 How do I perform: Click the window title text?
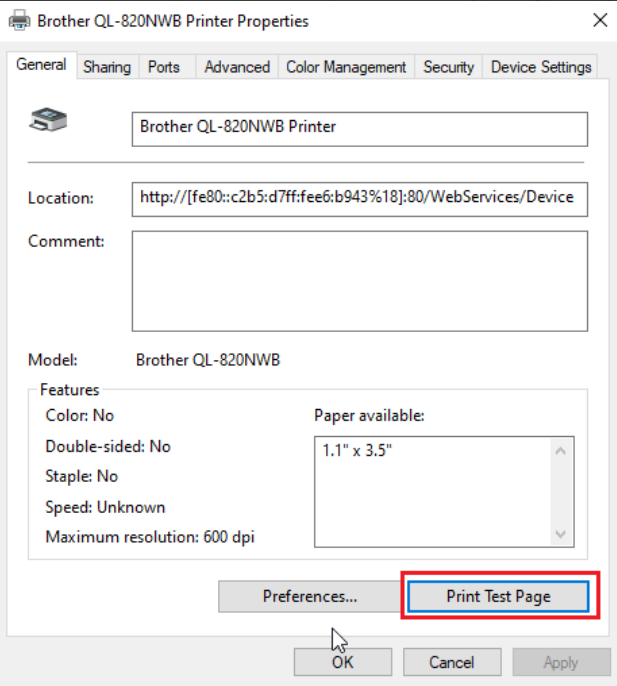click(173, 21)
